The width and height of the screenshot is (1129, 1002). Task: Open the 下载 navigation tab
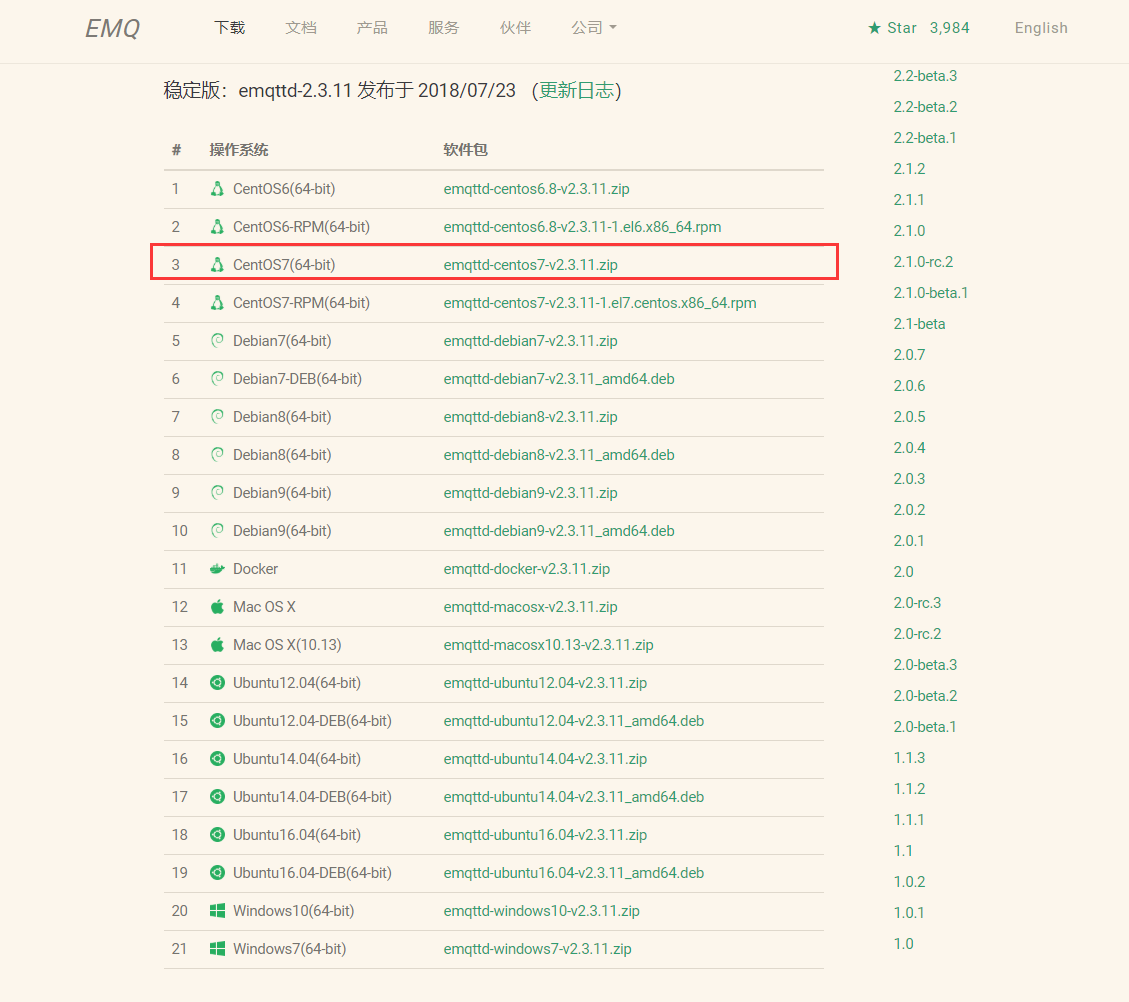coord(230,28)
